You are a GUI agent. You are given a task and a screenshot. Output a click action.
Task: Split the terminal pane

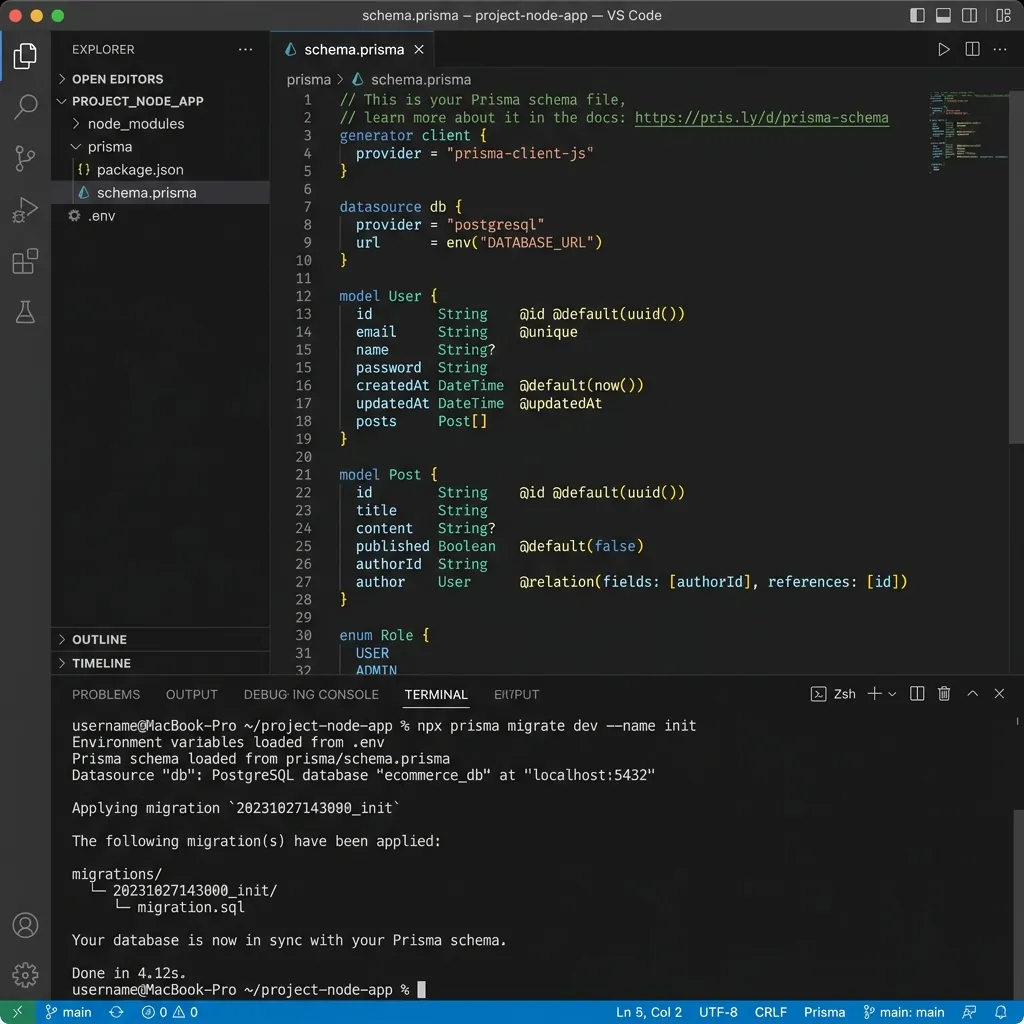(x=917, y=694)
